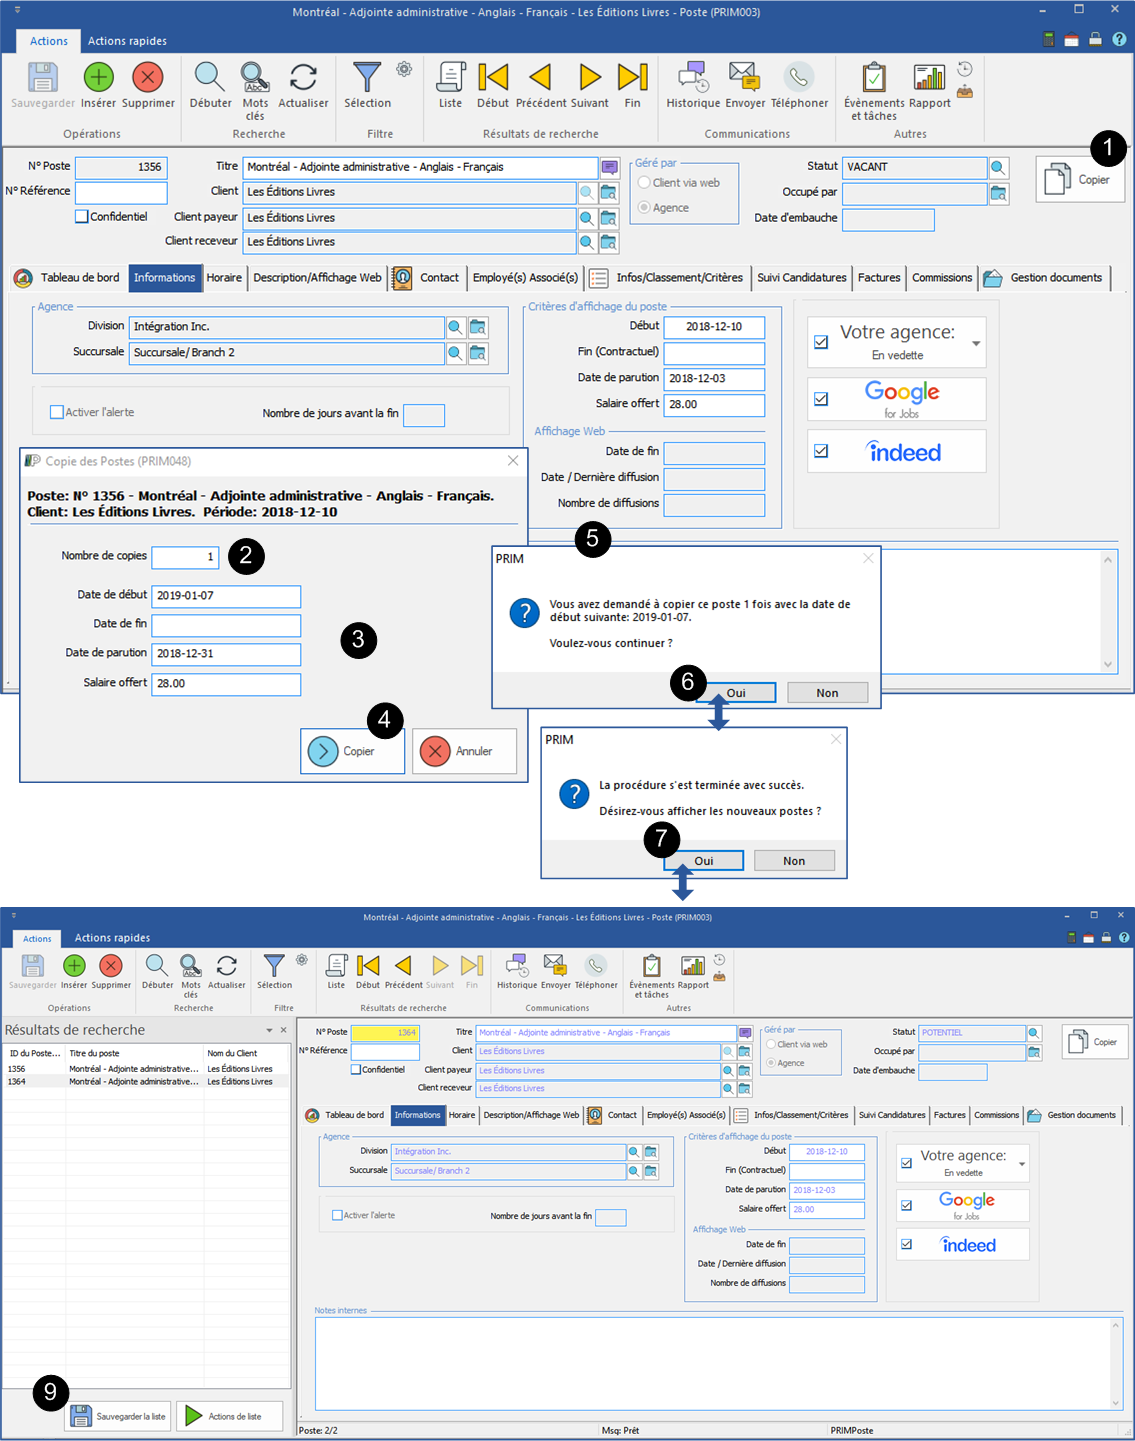Close the Copie des Postes dialog
1135x1441 pixels.
pos(513,461)
